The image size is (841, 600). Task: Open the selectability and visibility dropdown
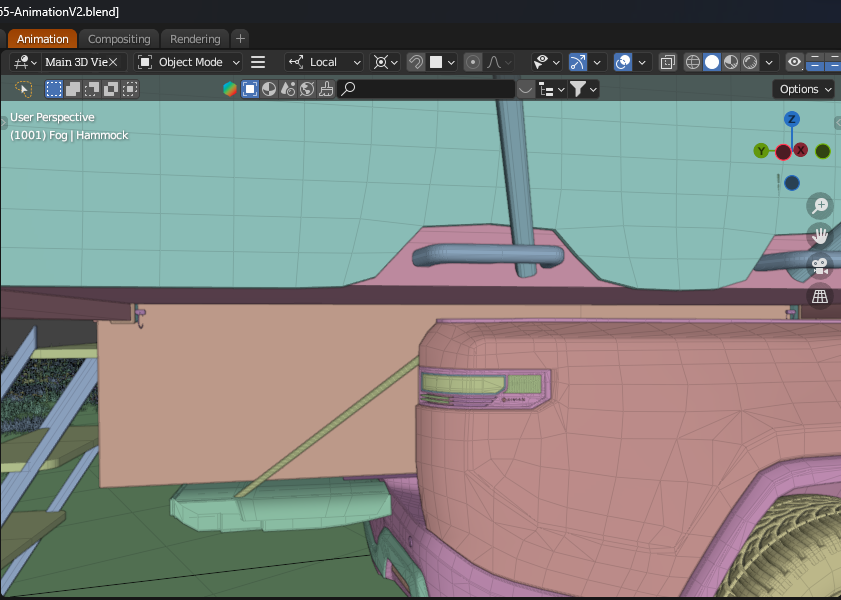[x=547, y=62]
